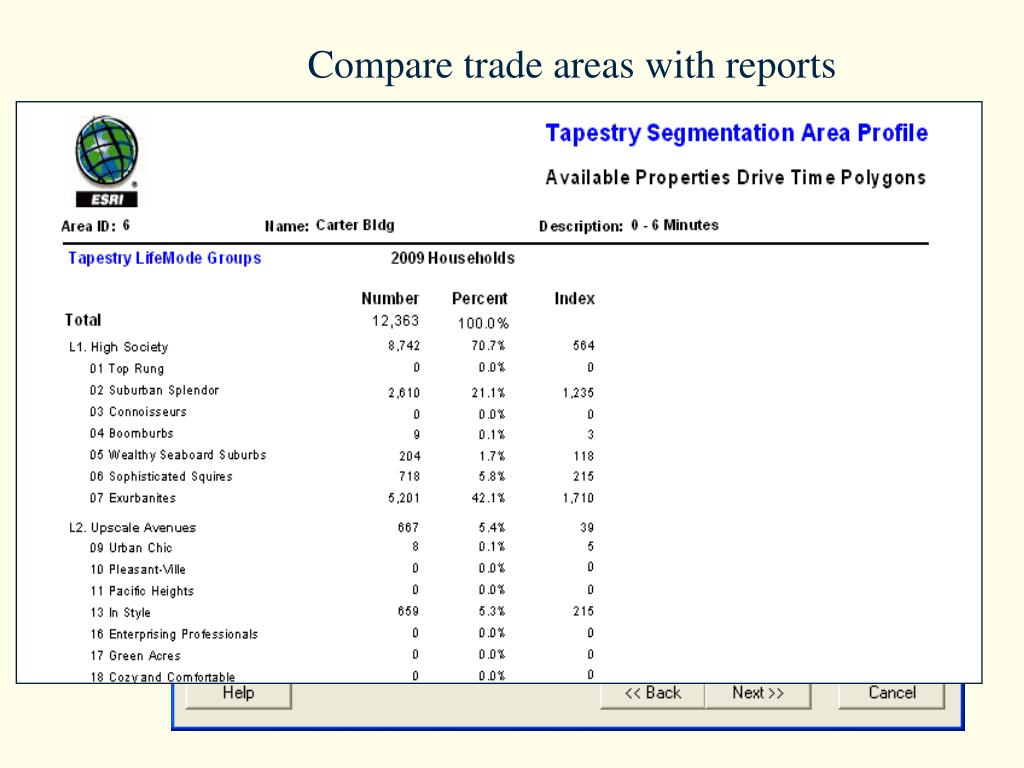This screenshot has width=1024, height=768.
Task: Select High Society index 564
Action: click(x=583, y=345)
